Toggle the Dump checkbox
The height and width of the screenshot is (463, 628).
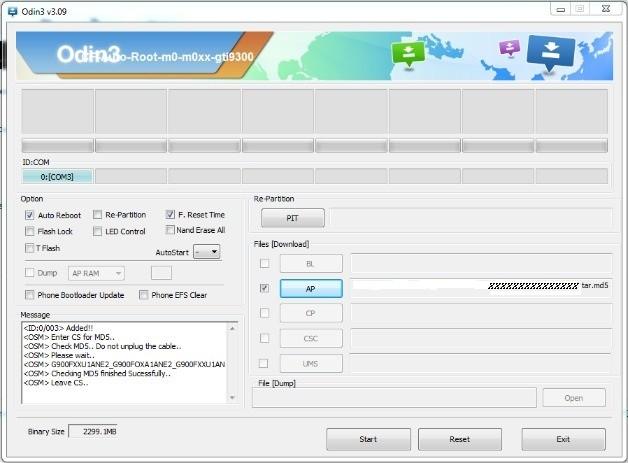(29, 273)
